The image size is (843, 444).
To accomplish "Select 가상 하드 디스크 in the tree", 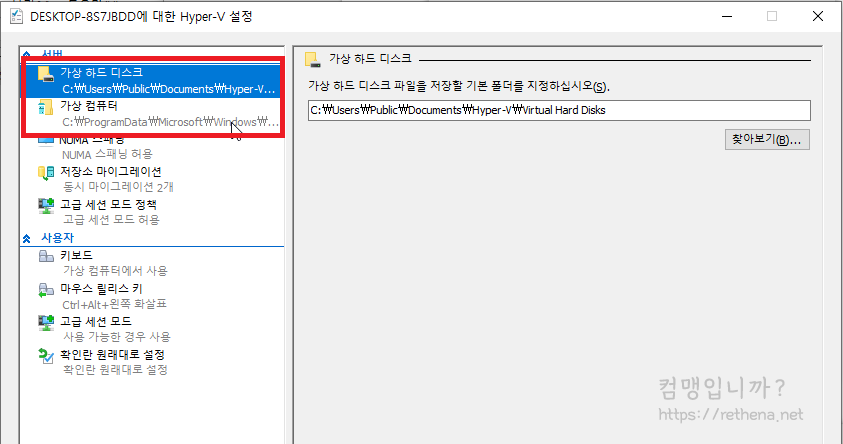I will 152,81.
